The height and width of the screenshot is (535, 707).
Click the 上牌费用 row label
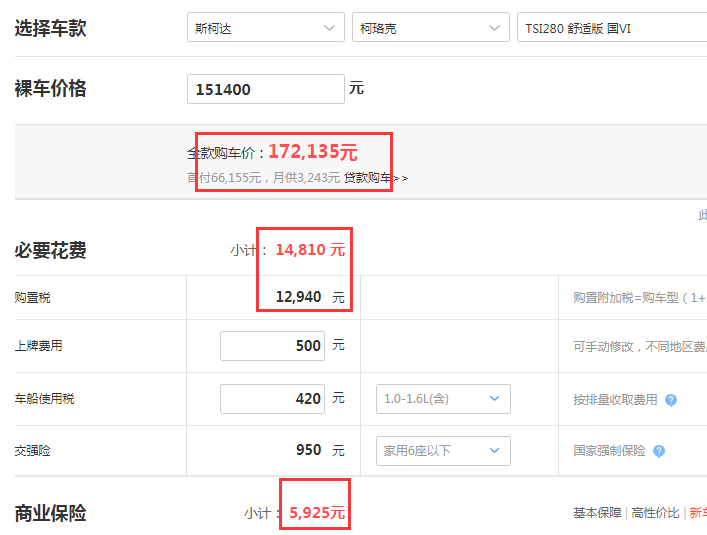coord(38,346)
